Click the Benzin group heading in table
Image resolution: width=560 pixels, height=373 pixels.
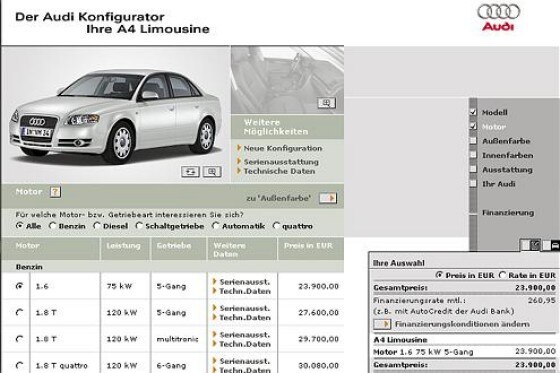29,267
